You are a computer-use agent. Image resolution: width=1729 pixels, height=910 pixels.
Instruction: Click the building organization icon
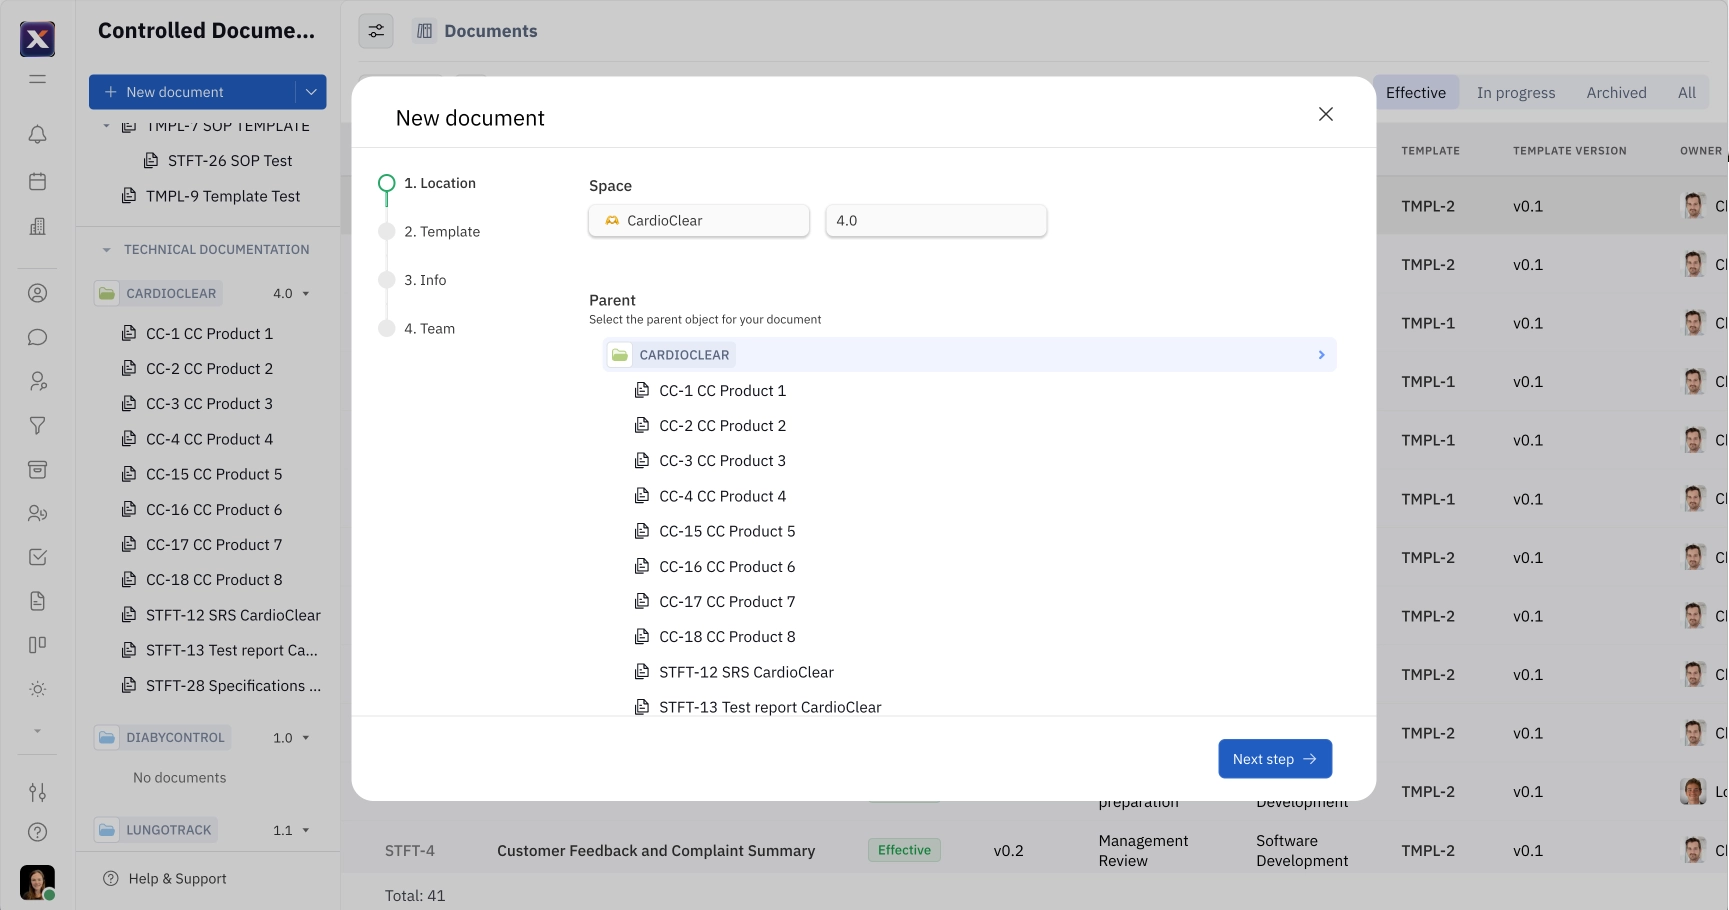[x=37, y=226]
